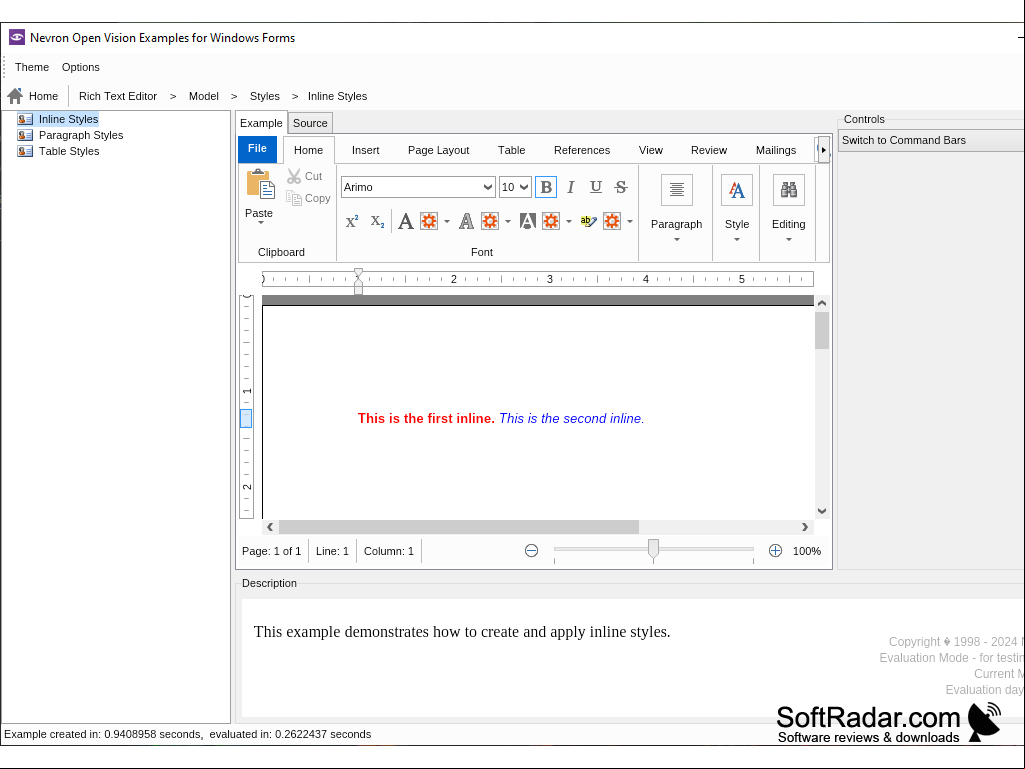
Task: Click the Paragraph Styles tree icon
Action: [25, 135]
